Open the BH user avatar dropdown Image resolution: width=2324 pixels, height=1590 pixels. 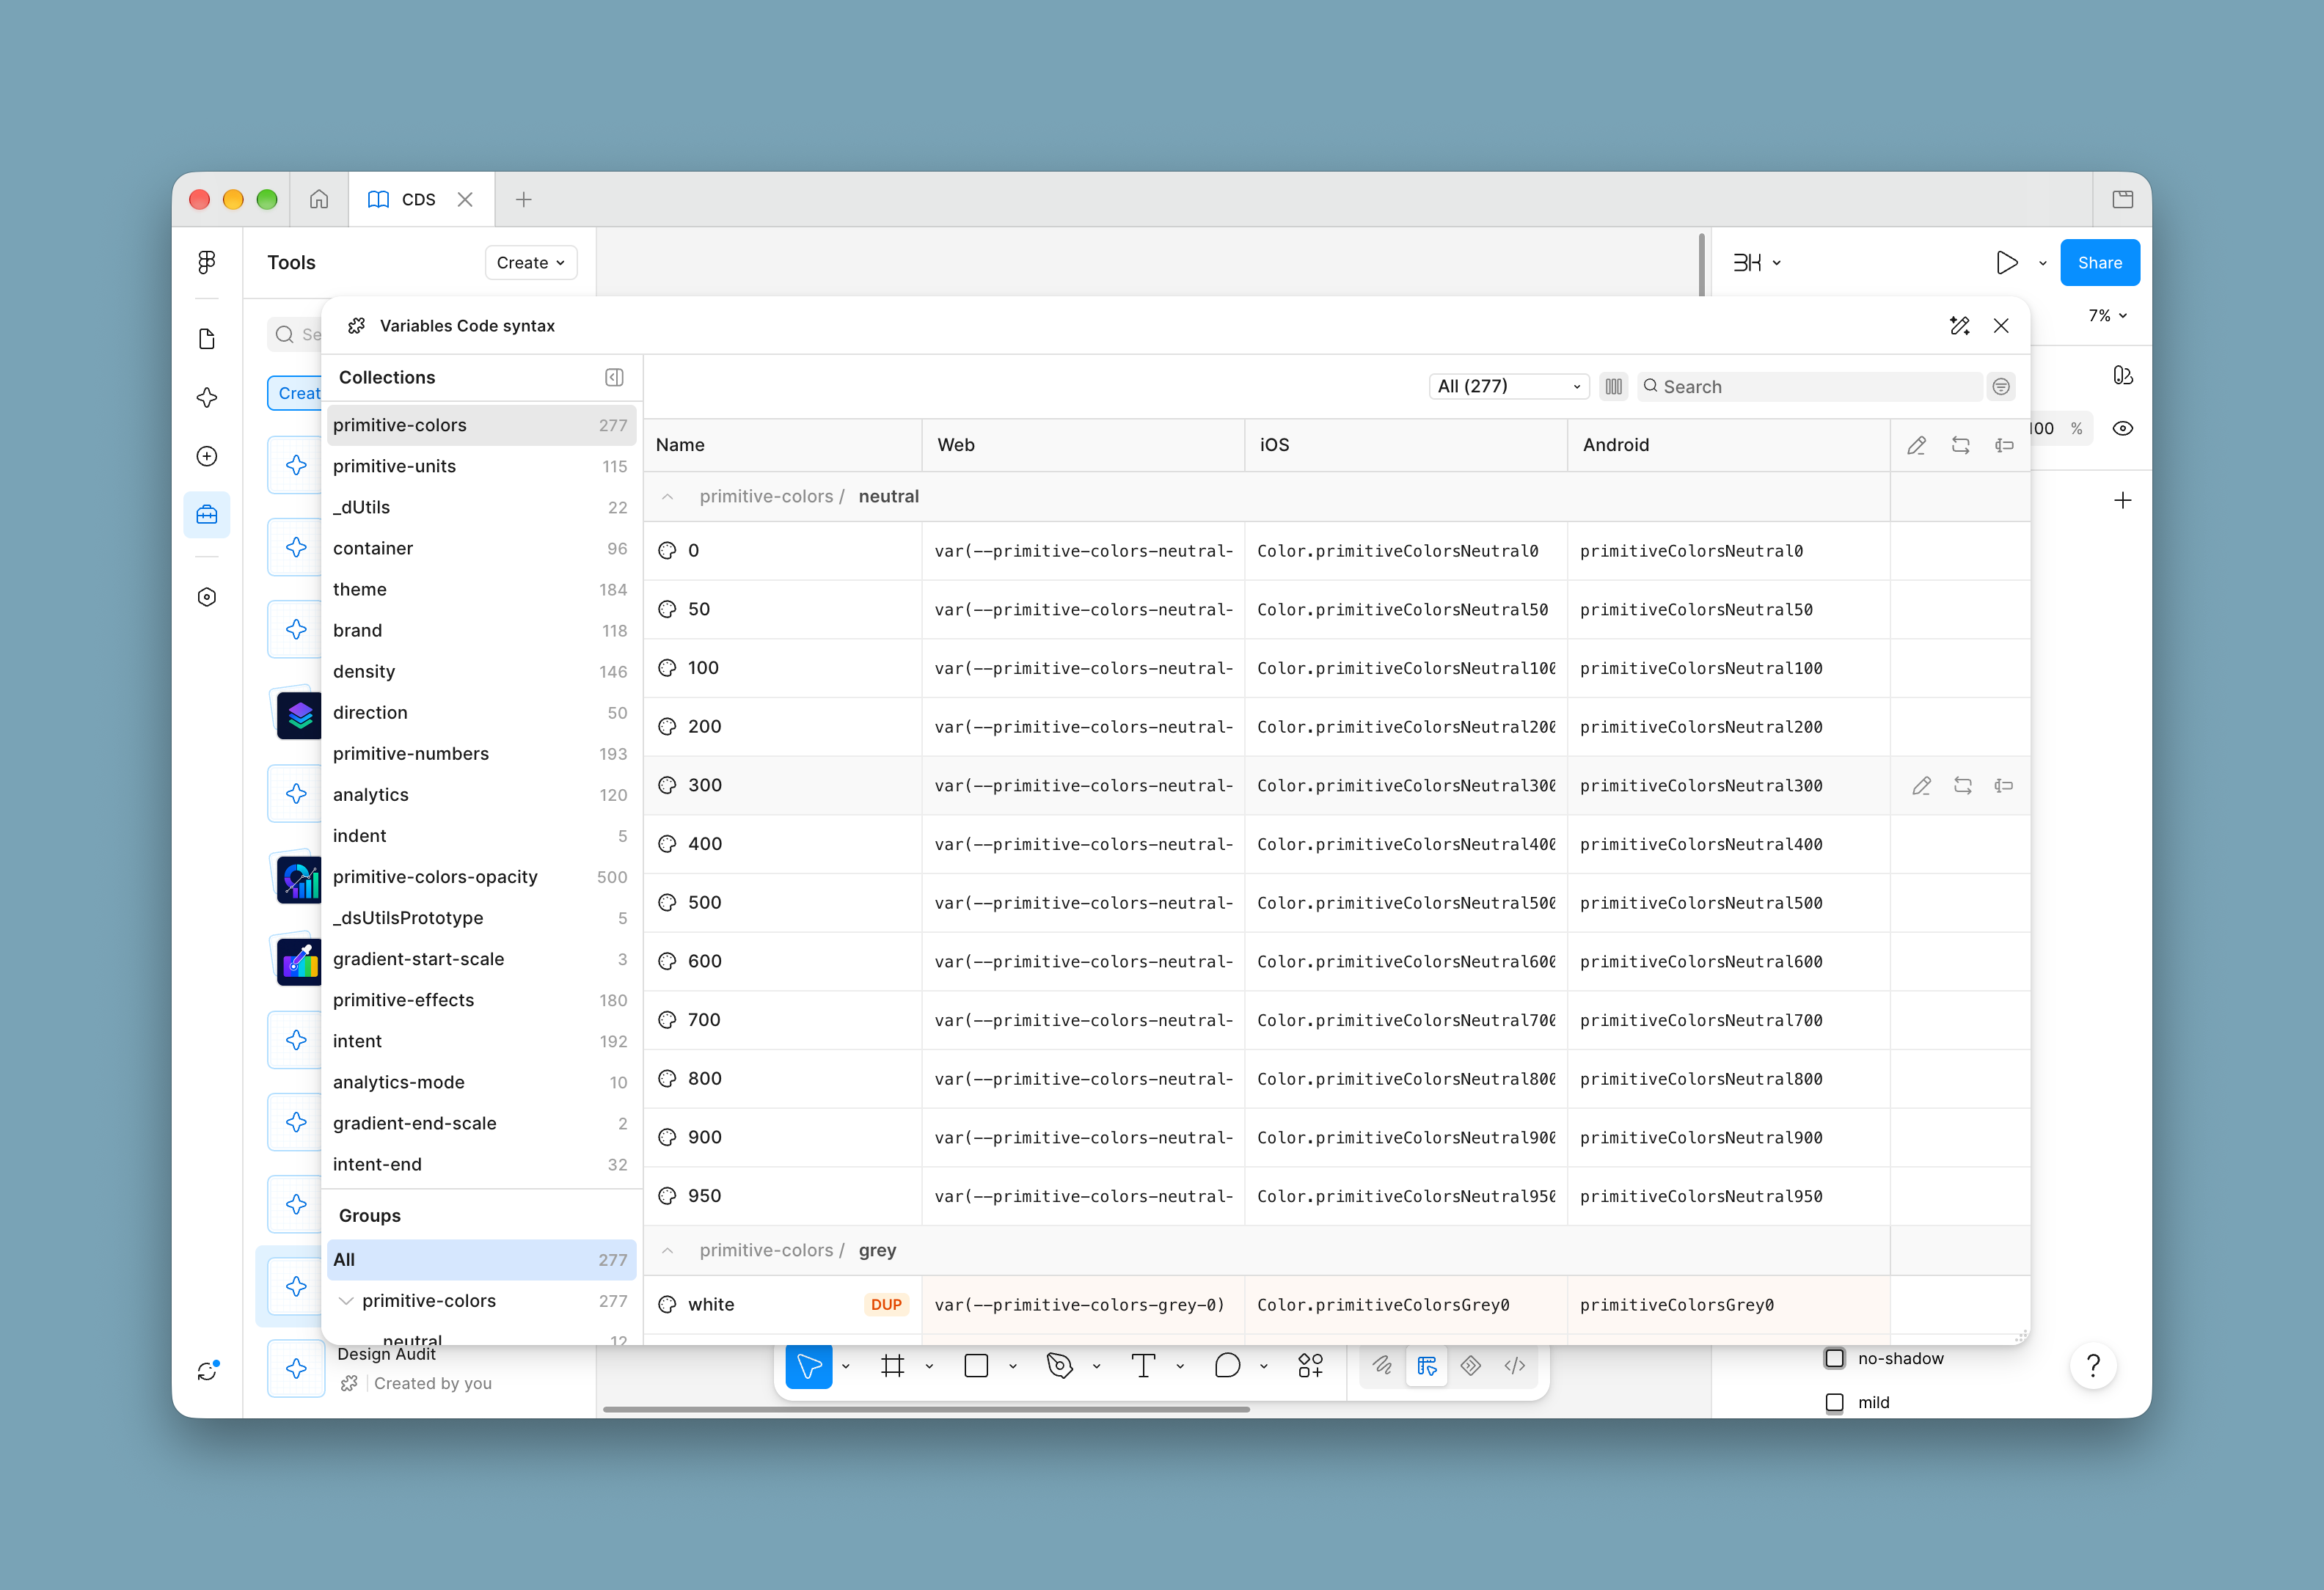coord(1757,262)
